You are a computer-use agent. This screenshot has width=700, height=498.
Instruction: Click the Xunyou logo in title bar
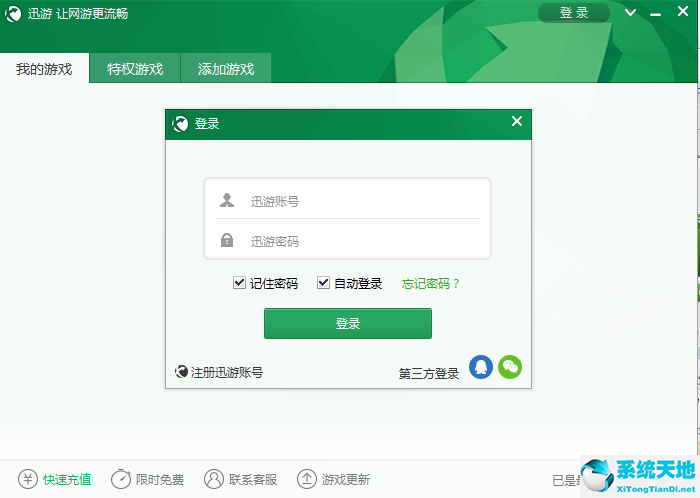point(13,14)
